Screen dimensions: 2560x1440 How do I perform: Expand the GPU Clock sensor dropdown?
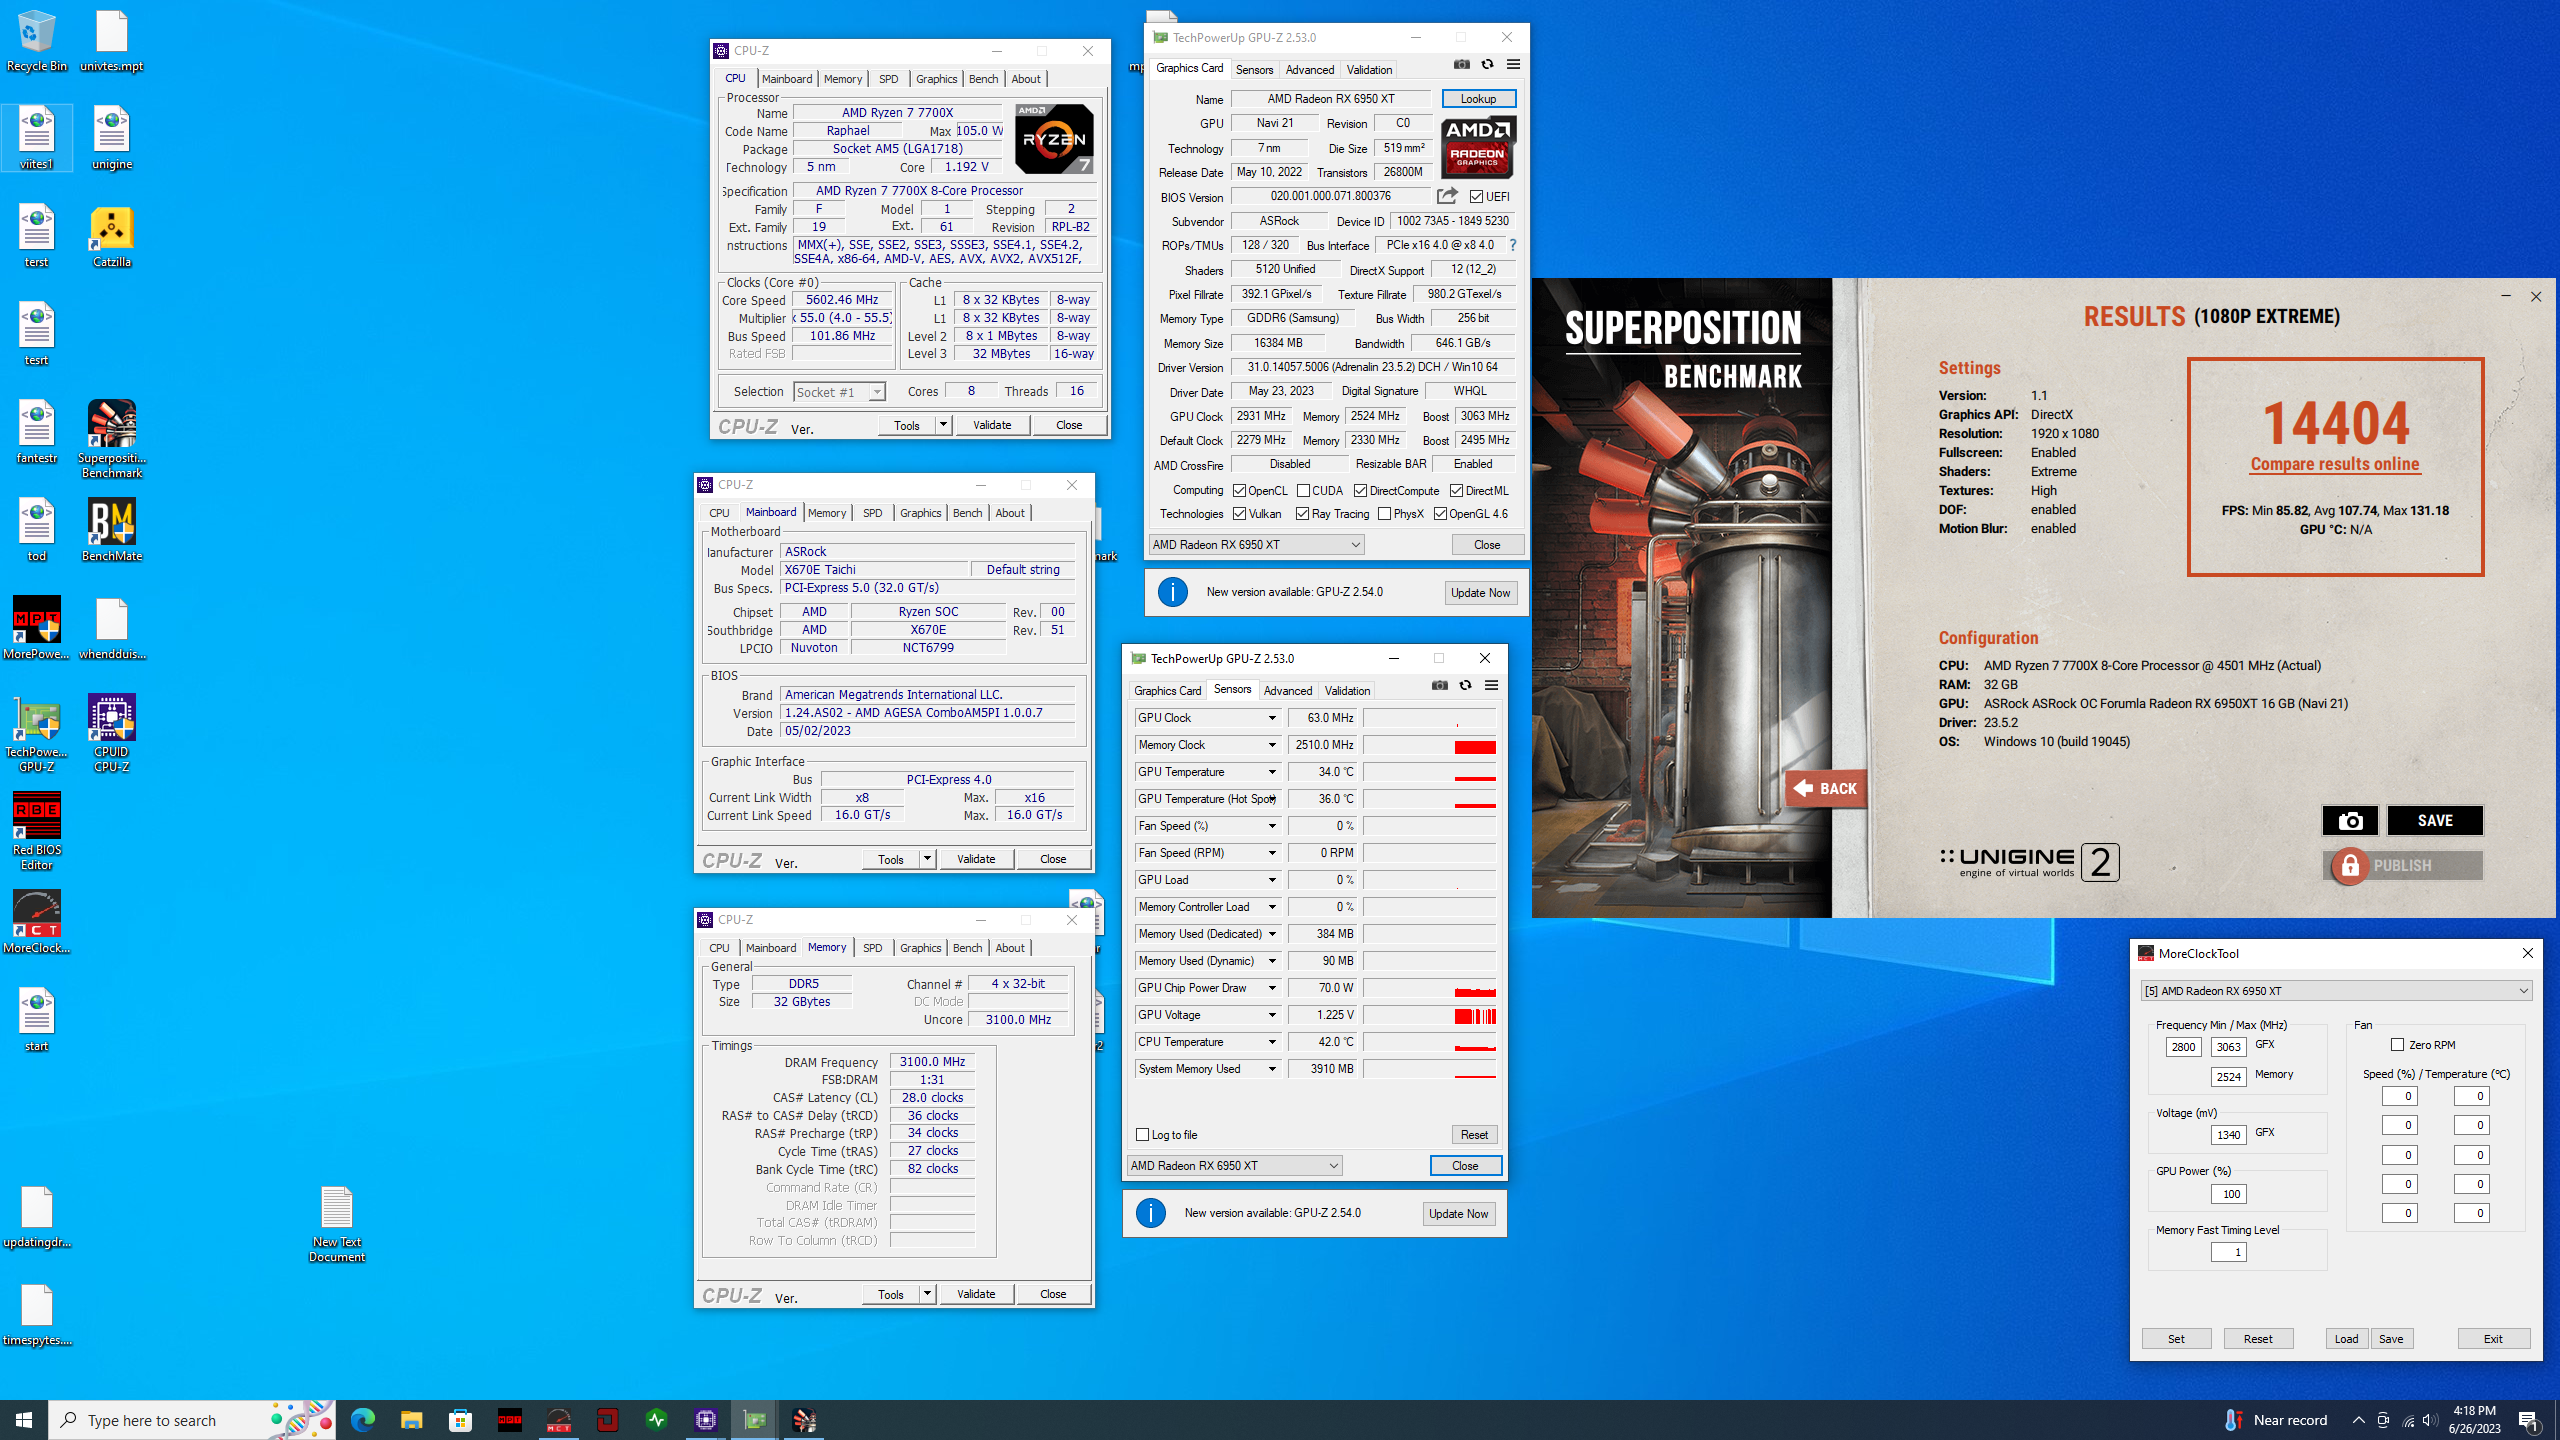tap(1272, 718)
